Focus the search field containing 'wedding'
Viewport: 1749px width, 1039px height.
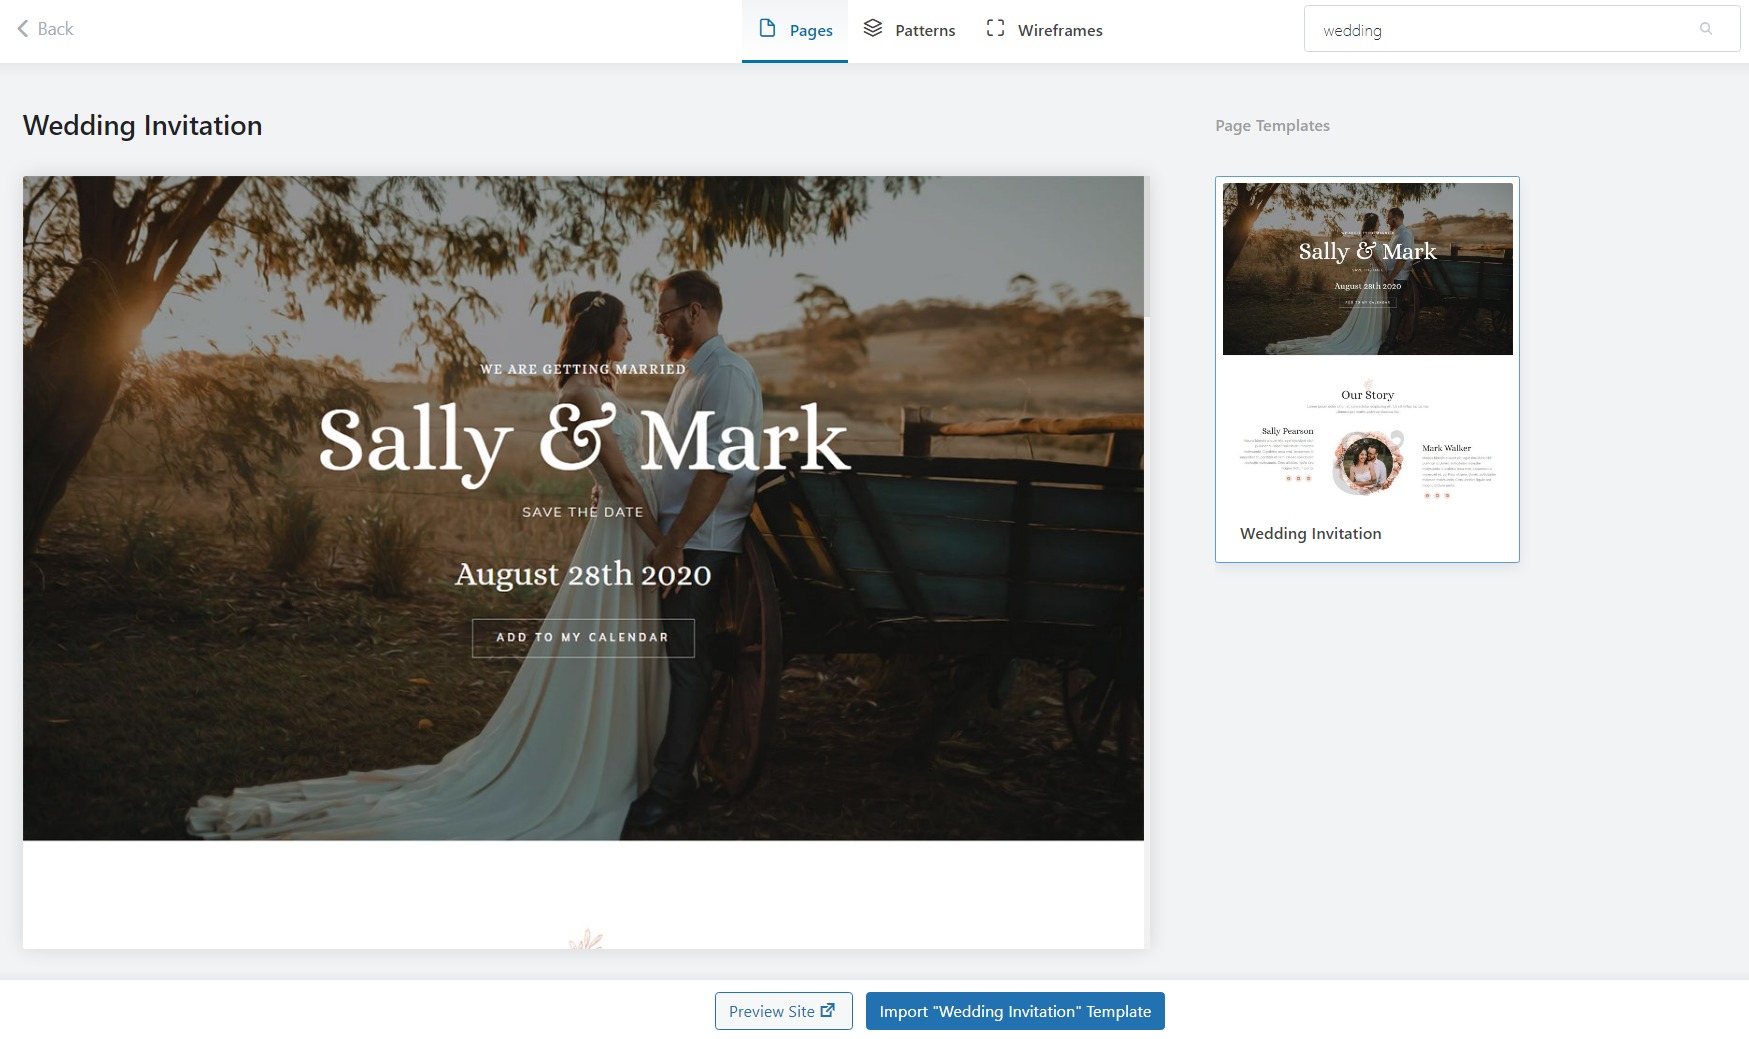coord(1500,30)
